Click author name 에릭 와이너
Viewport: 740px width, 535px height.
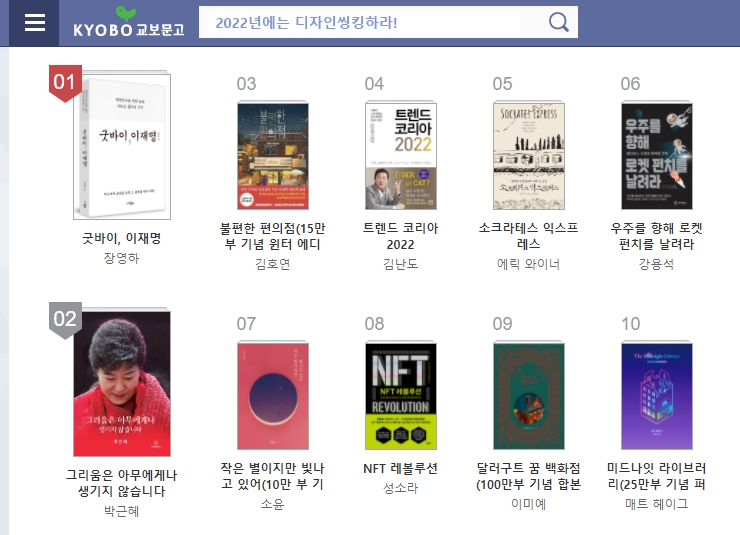pos(529,264)
